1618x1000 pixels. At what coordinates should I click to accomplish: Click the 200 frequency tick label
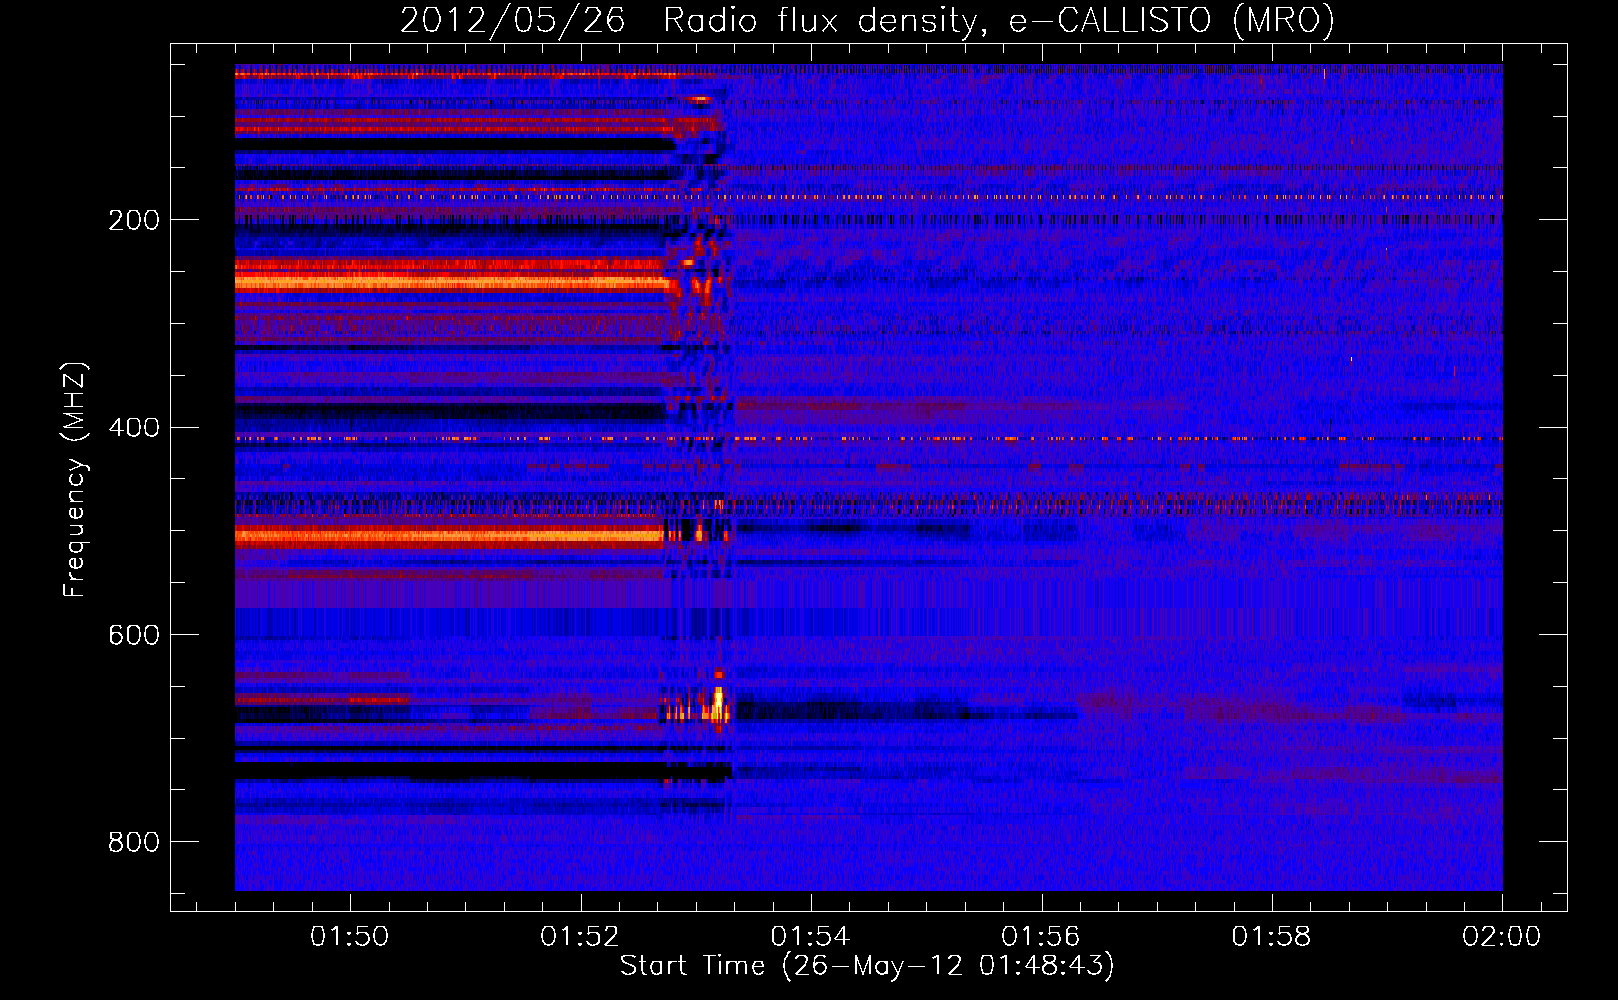(134, 220)
